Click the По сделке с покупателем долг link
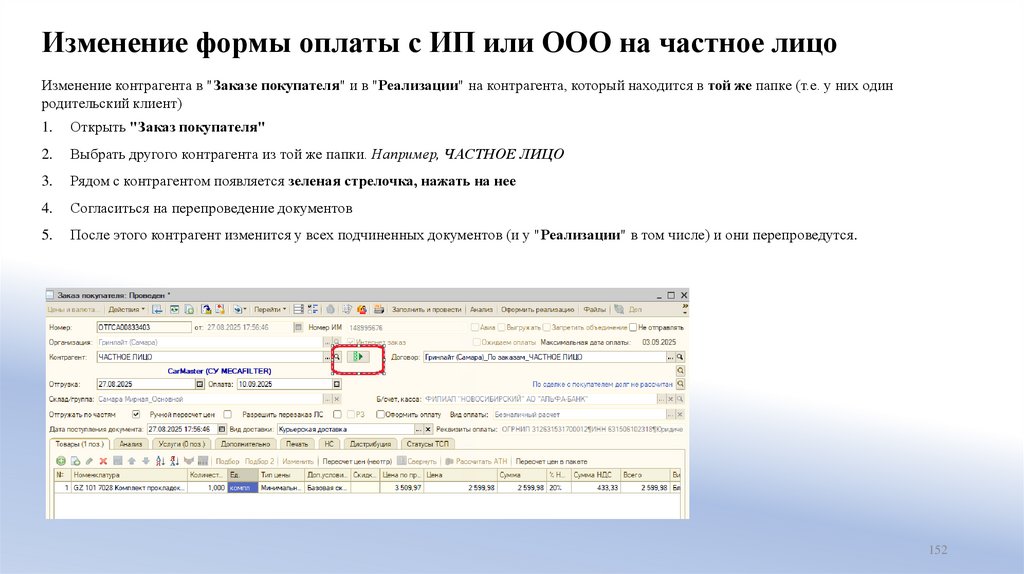 tap(602, 385)
